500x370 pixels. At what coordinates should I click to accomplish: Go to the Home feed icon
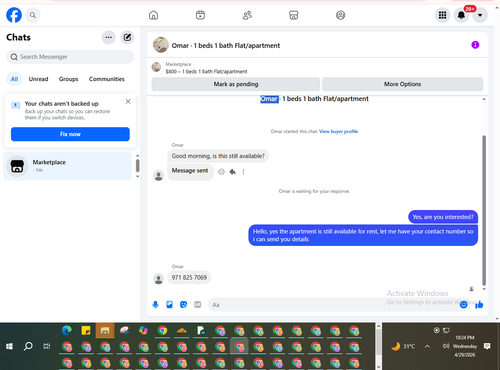153,15
